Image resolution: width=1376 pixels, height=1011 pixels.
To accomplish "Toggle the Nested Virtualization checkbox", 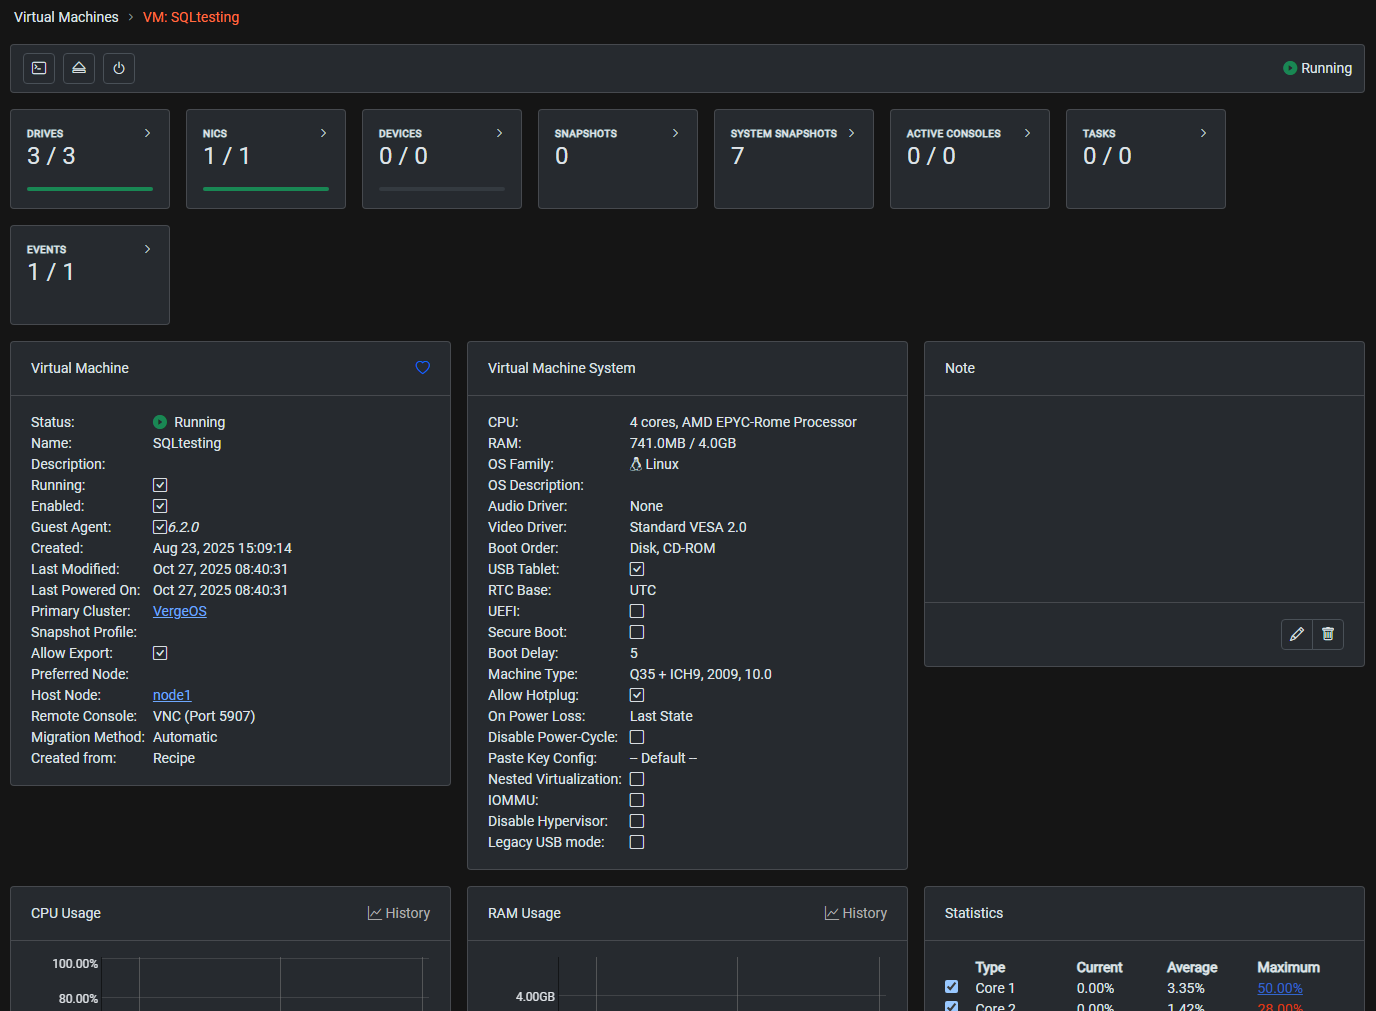I will [x=637, y=779].
